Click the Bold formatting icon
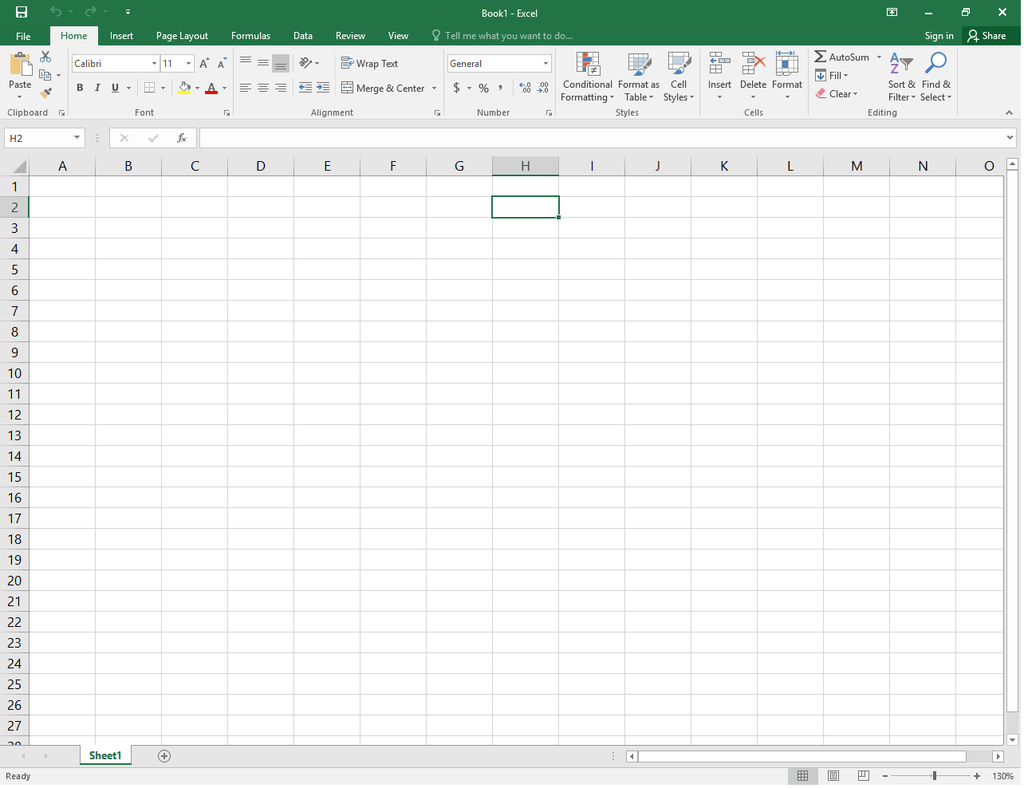The image size is (1024, 788). point(79,87)
